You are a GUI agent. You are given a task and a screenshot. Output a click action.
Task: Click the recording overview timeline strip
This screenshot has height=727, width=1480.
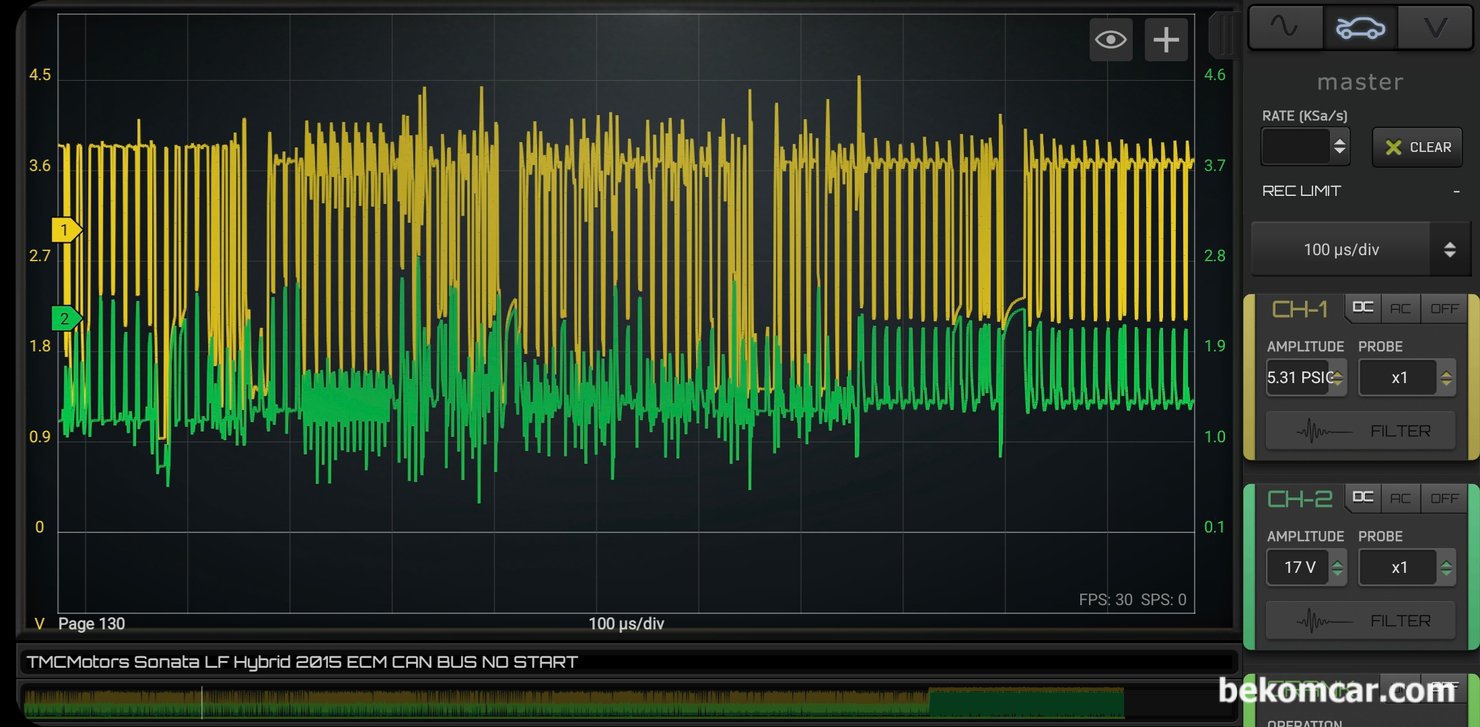tap(573, 701)
